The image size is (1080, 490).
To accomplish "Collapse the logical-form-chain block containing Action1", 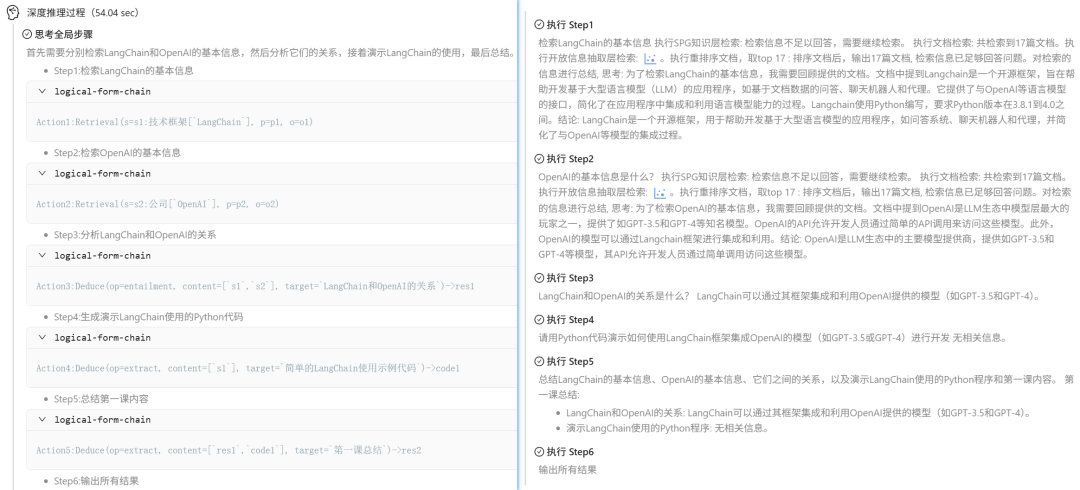I will pyautogui.click(x=42, y=91).
